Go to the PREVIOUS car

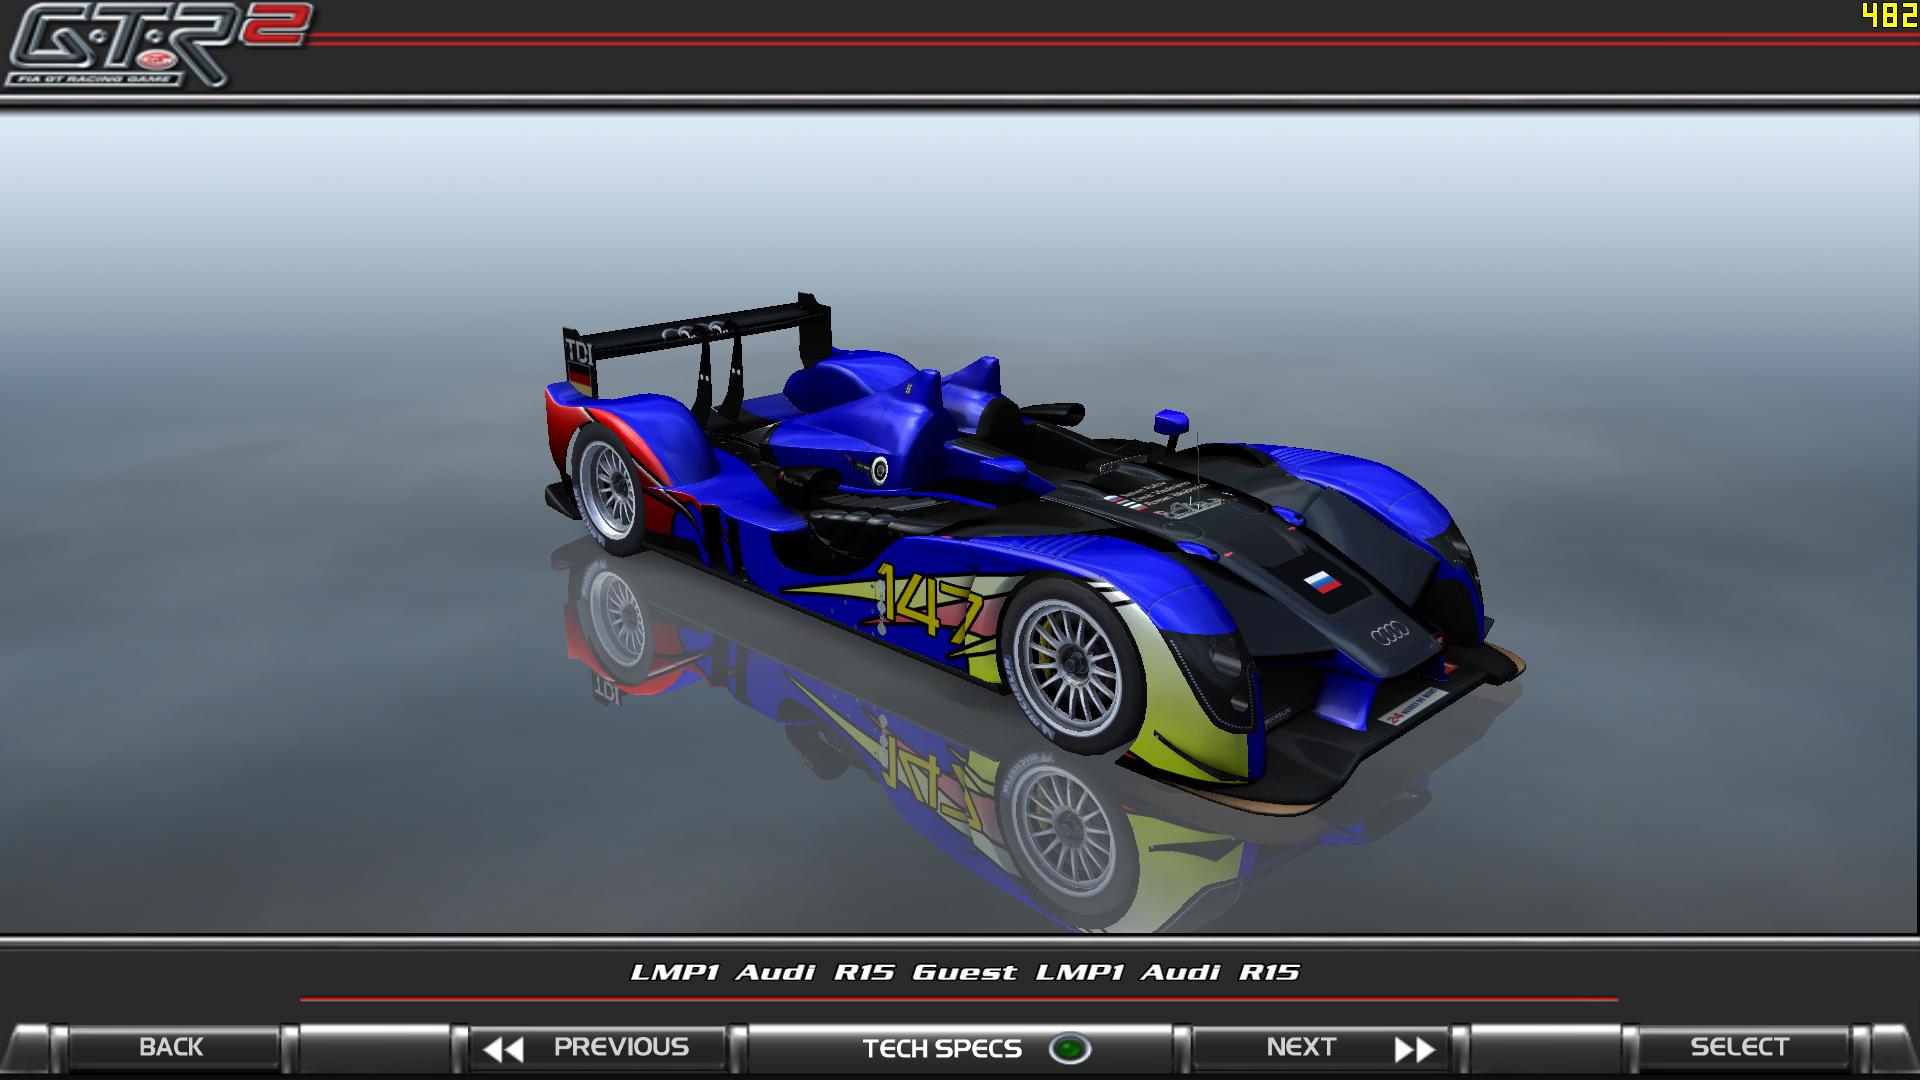pos(620,1047)
